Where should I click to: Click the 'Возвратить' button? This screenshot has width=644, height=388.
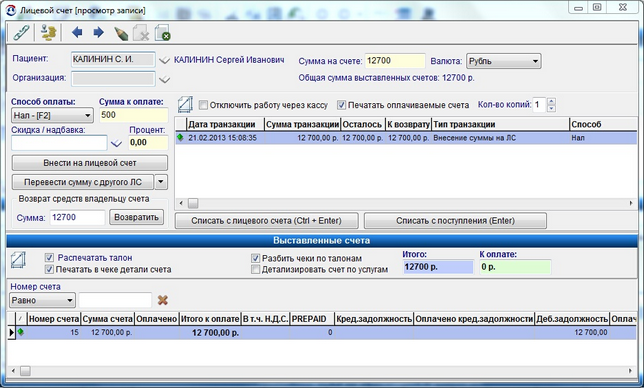[136, 217]
